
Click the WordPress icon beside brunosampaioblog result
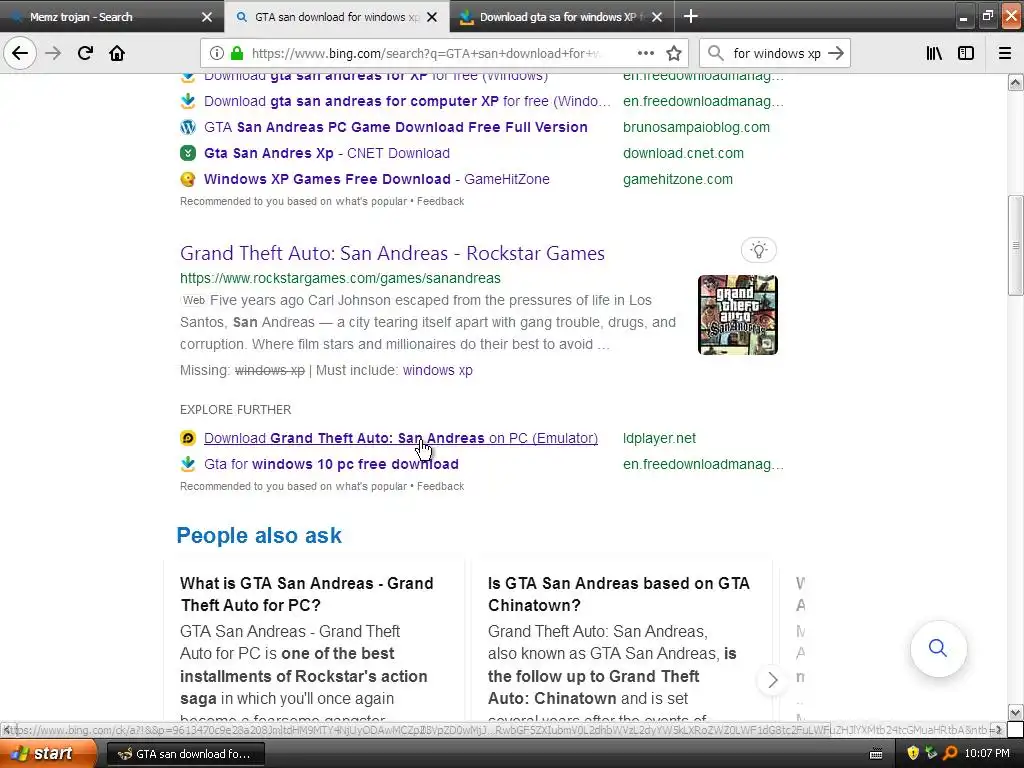188,127
